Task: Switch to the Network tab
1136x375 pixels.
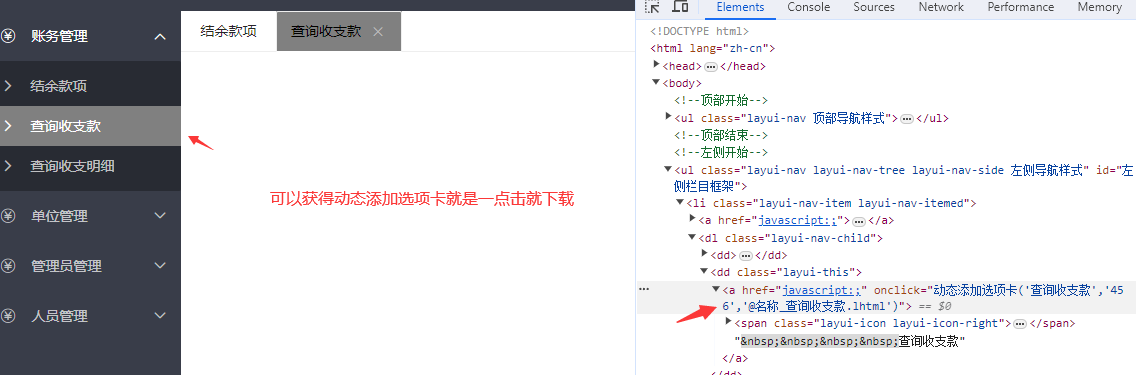Action: tap(941, 7)
